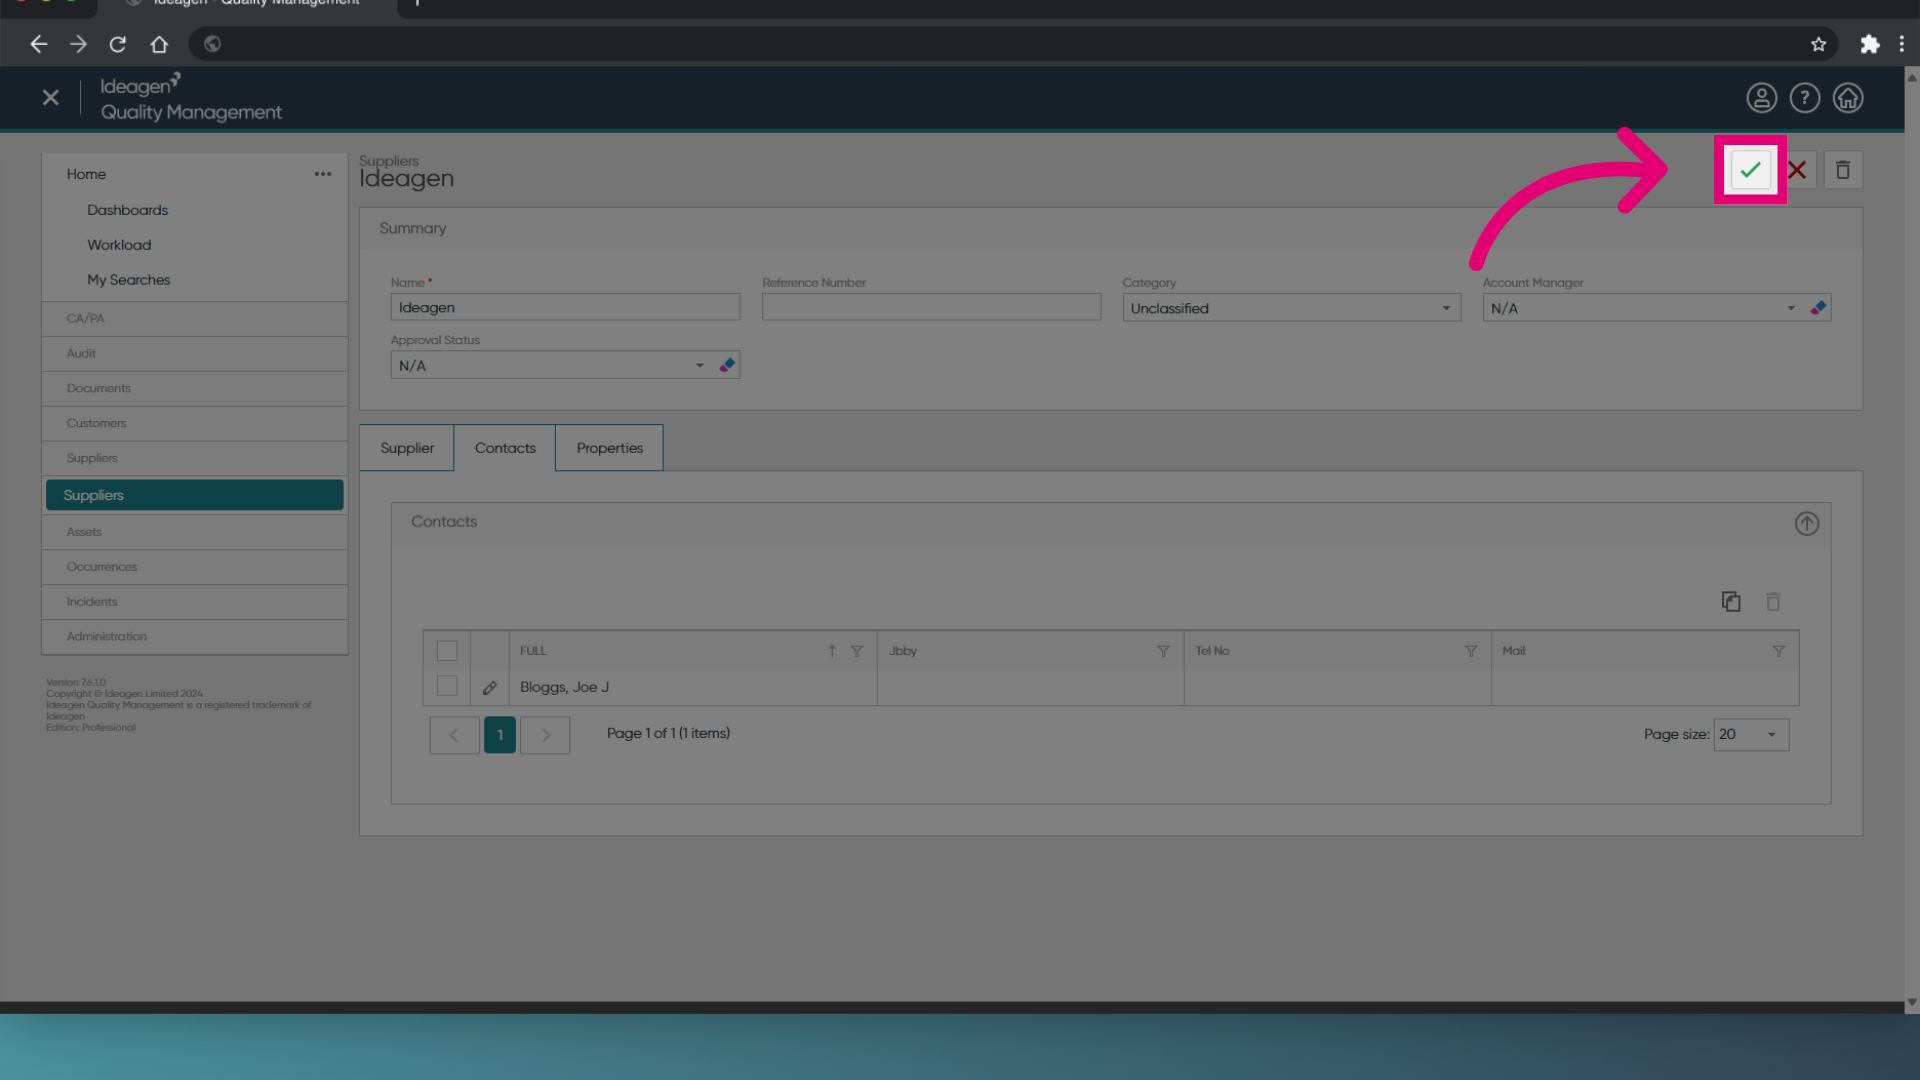Expand the Customers sidebar section

(195, 424)
